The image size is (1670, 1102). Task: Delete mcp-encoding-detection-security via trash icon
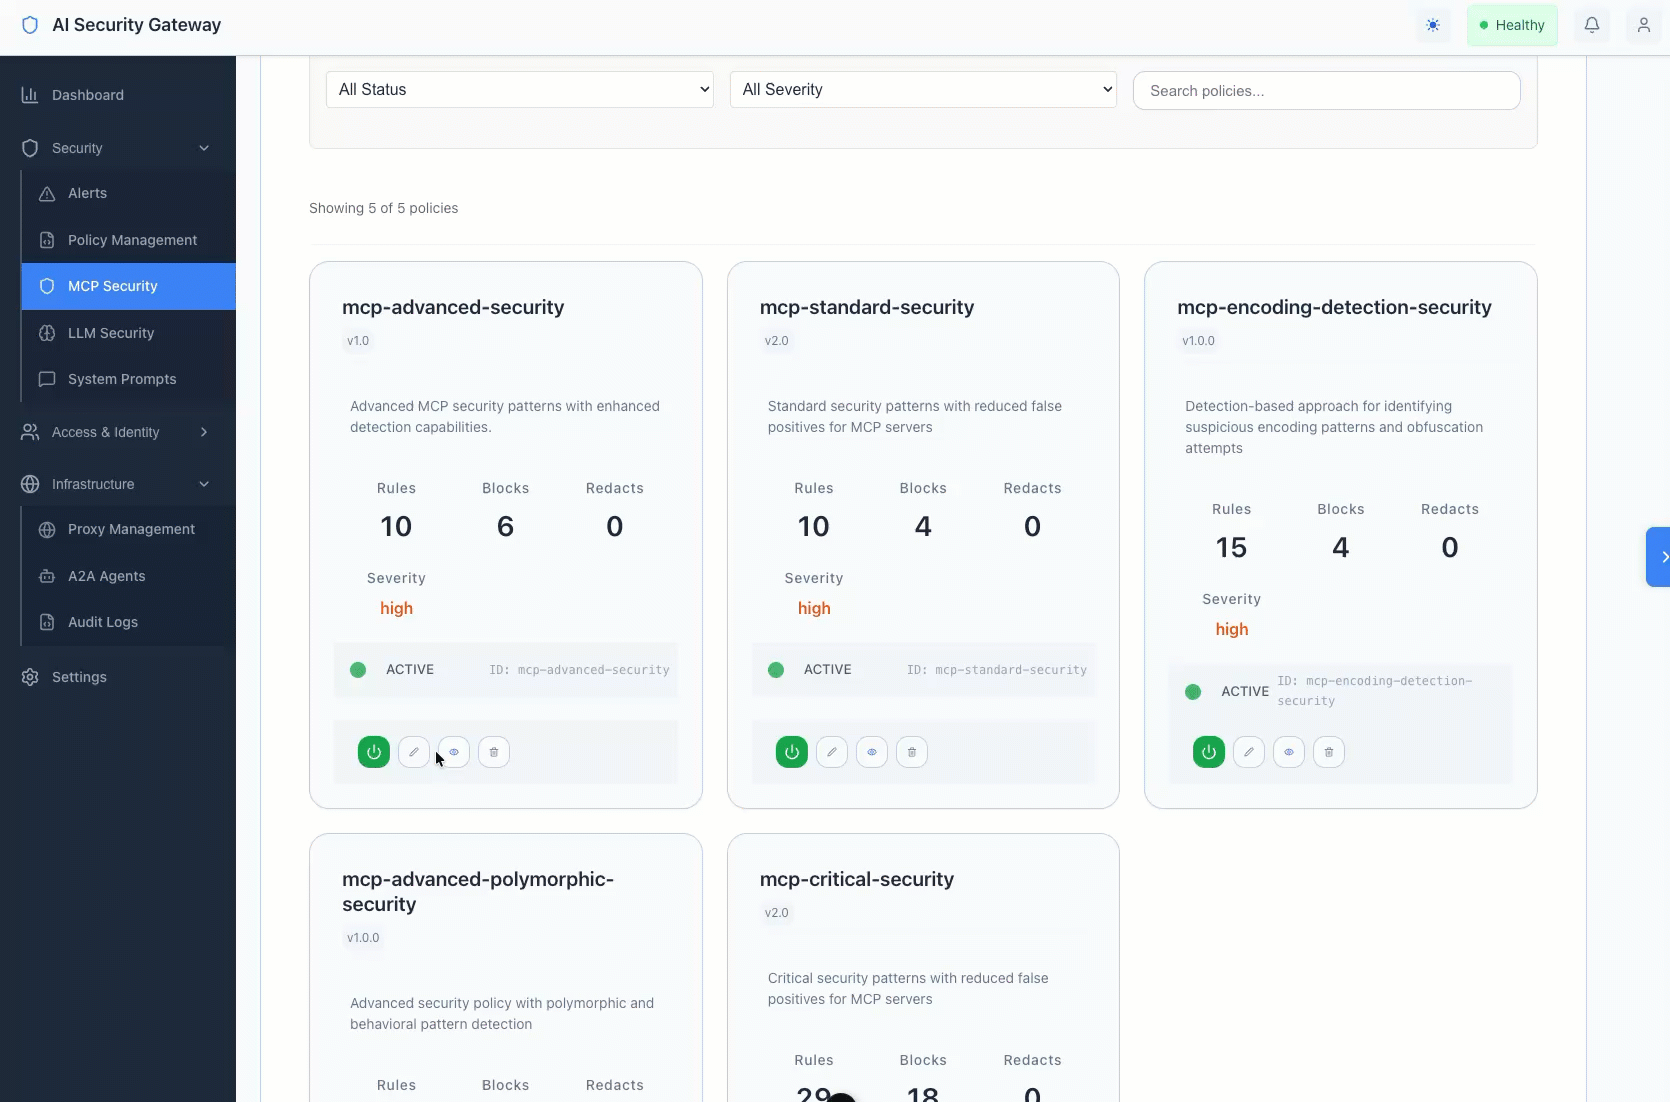[1328, 752]
